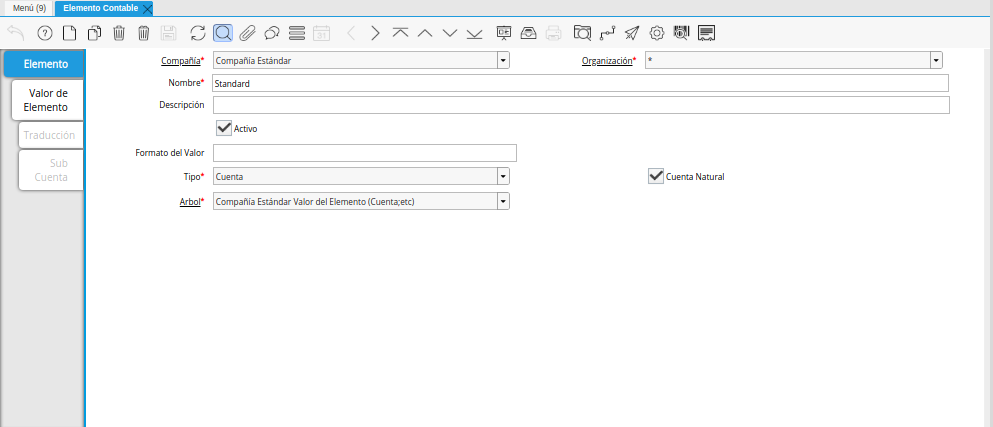Refresh the record data
The image size is (993, 427).
[198, 33]
